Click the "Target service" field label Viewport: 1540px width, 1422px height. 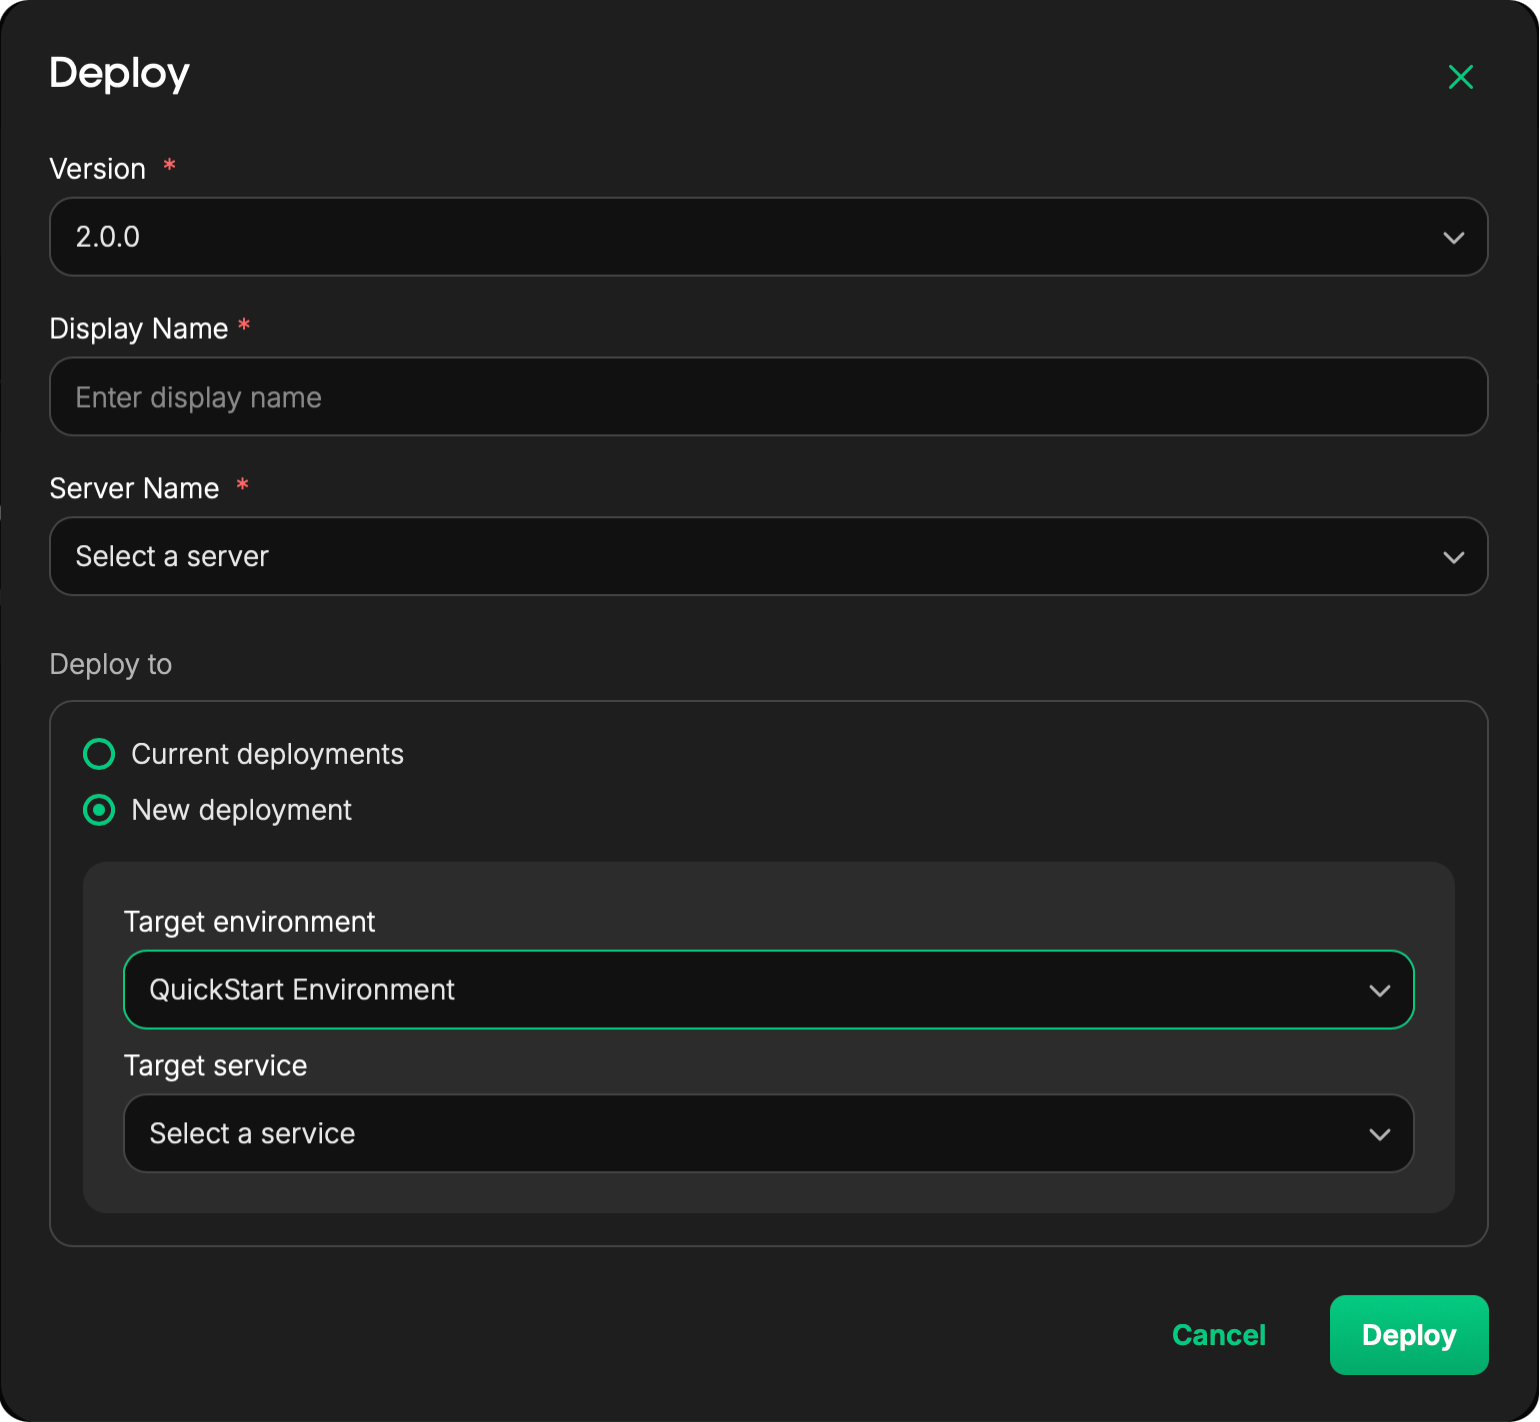(215, 1066)
